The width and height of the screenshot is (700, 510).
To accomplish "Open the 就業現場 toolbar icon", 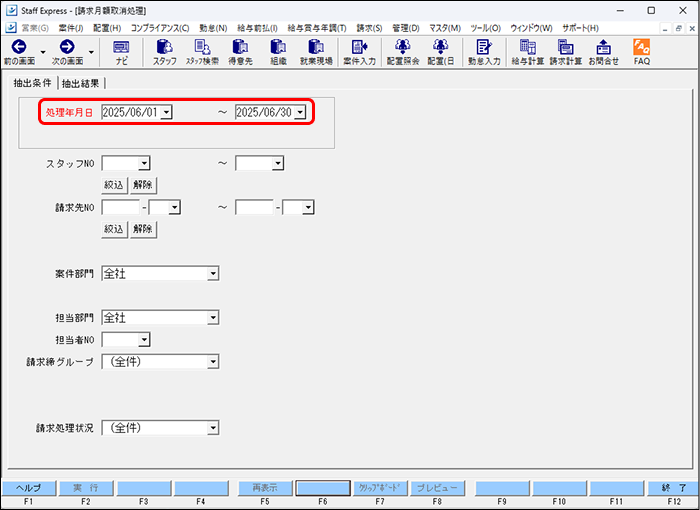I will pos(316,52).
